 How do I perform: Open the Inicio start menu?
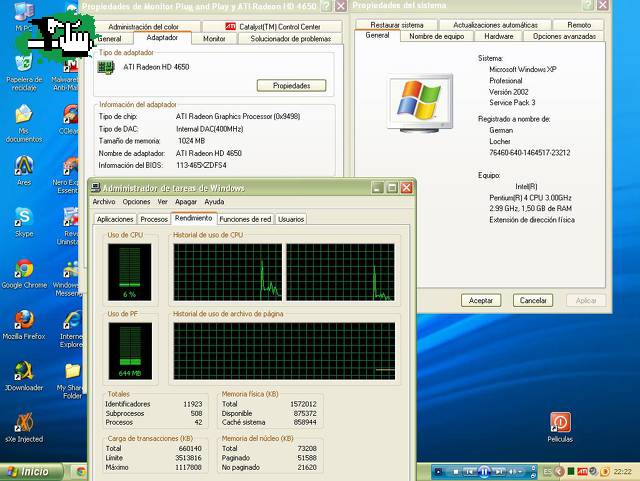[x=31, y=472]
